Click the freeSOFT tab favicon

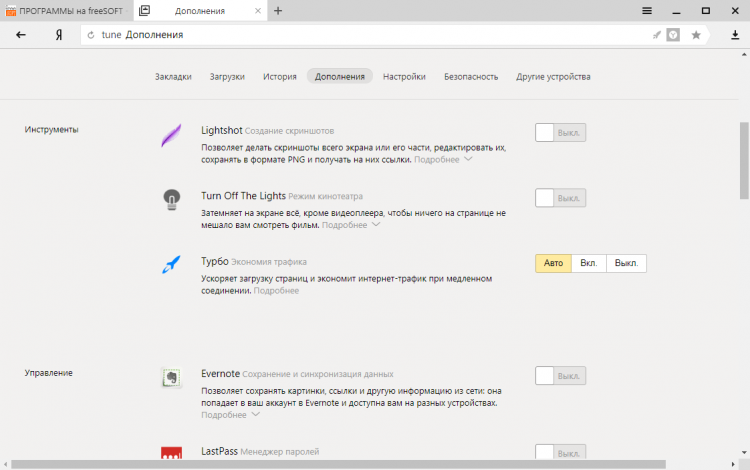click(x=11, y=11)
